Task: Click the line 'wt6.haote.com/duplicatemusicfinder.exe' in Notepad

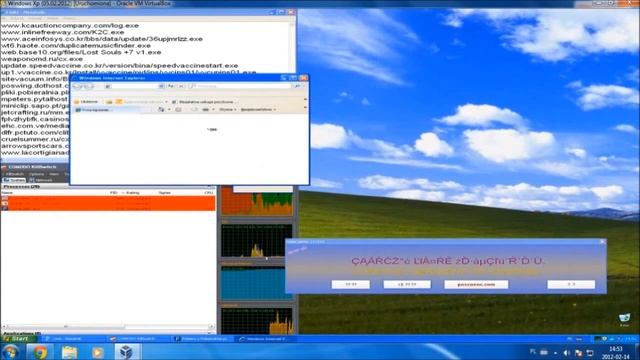Action: [76, 45]
